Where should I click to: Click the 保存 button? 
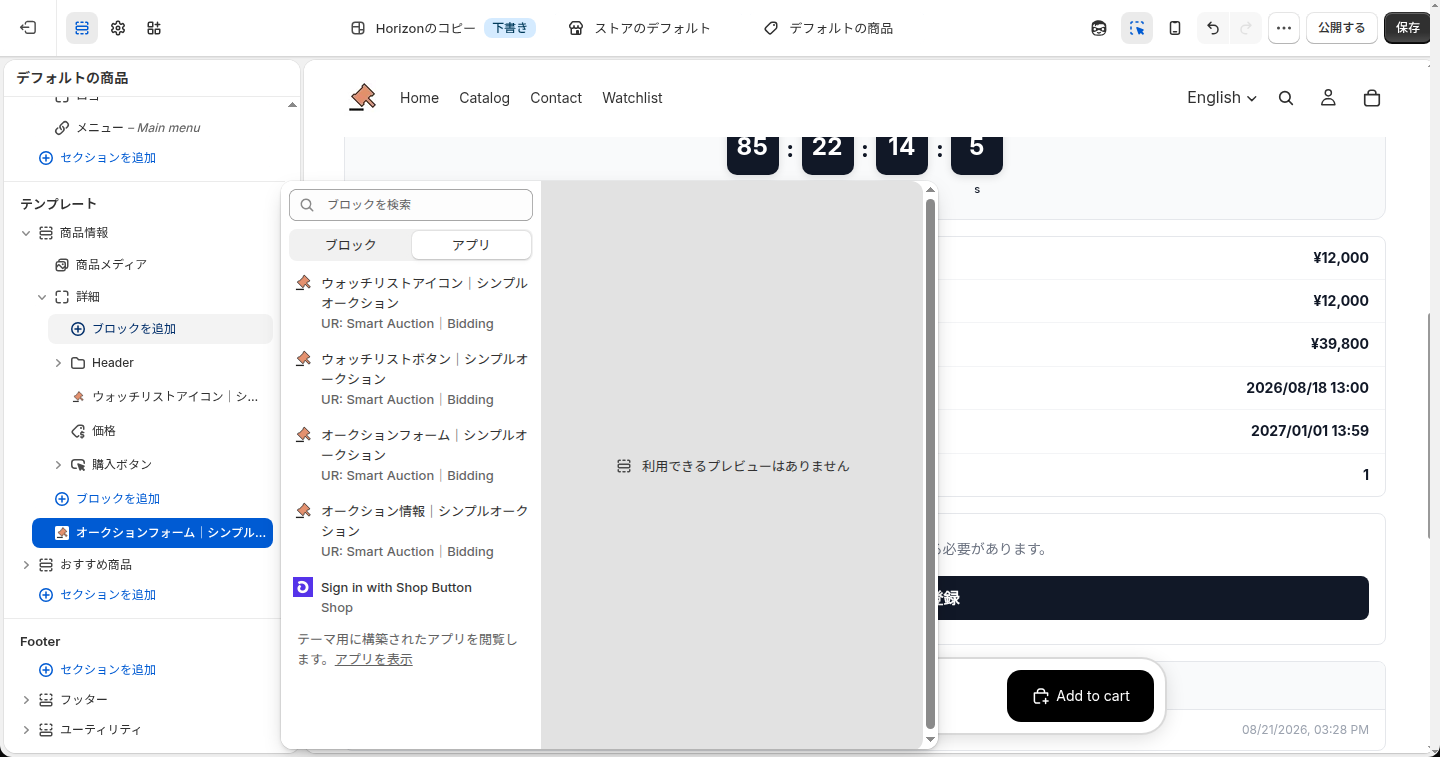1408,28
